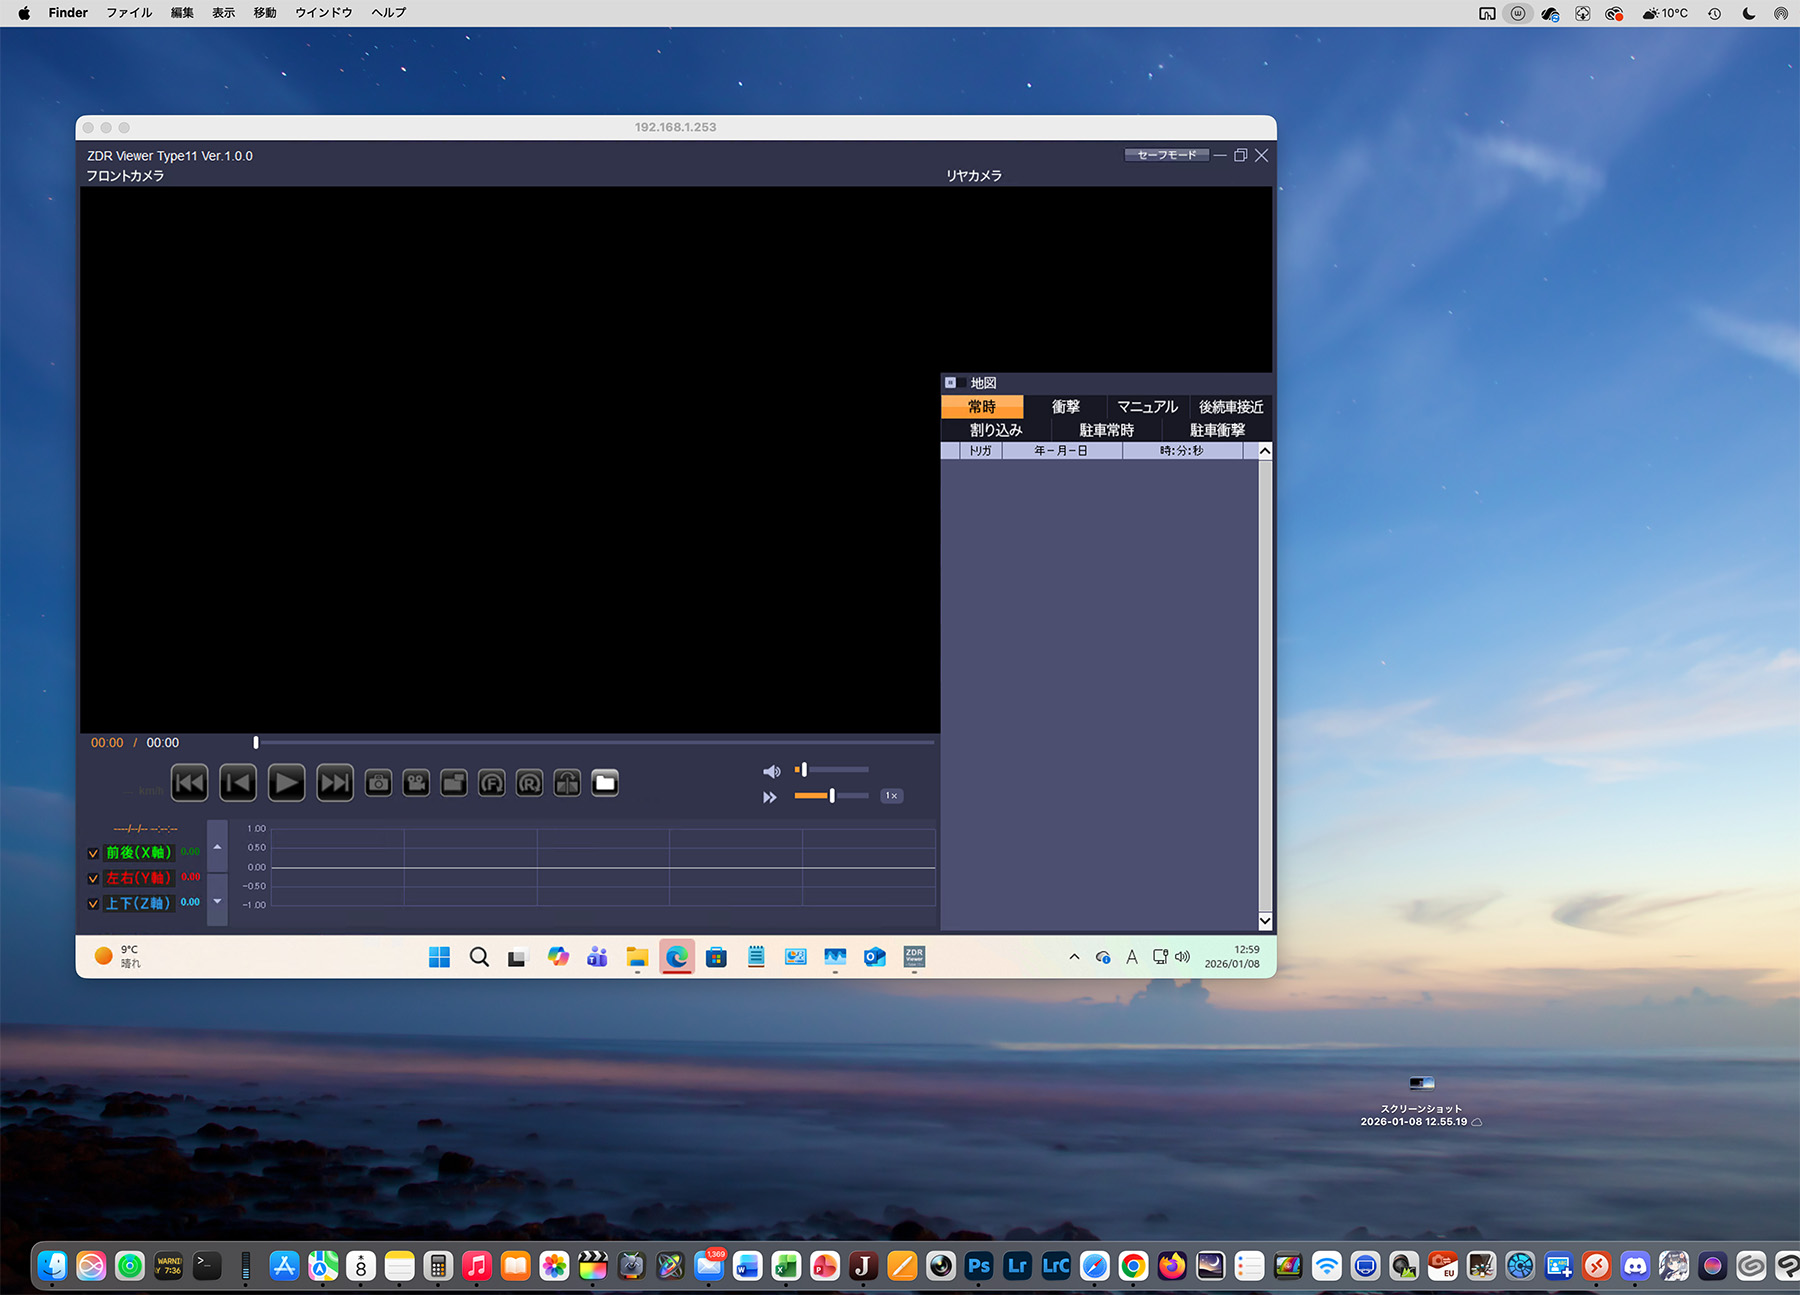Uncheck the 左右(Y軸) checkbox
The width and height of the screenshot is (1800, 1295).
coord(93,878)
